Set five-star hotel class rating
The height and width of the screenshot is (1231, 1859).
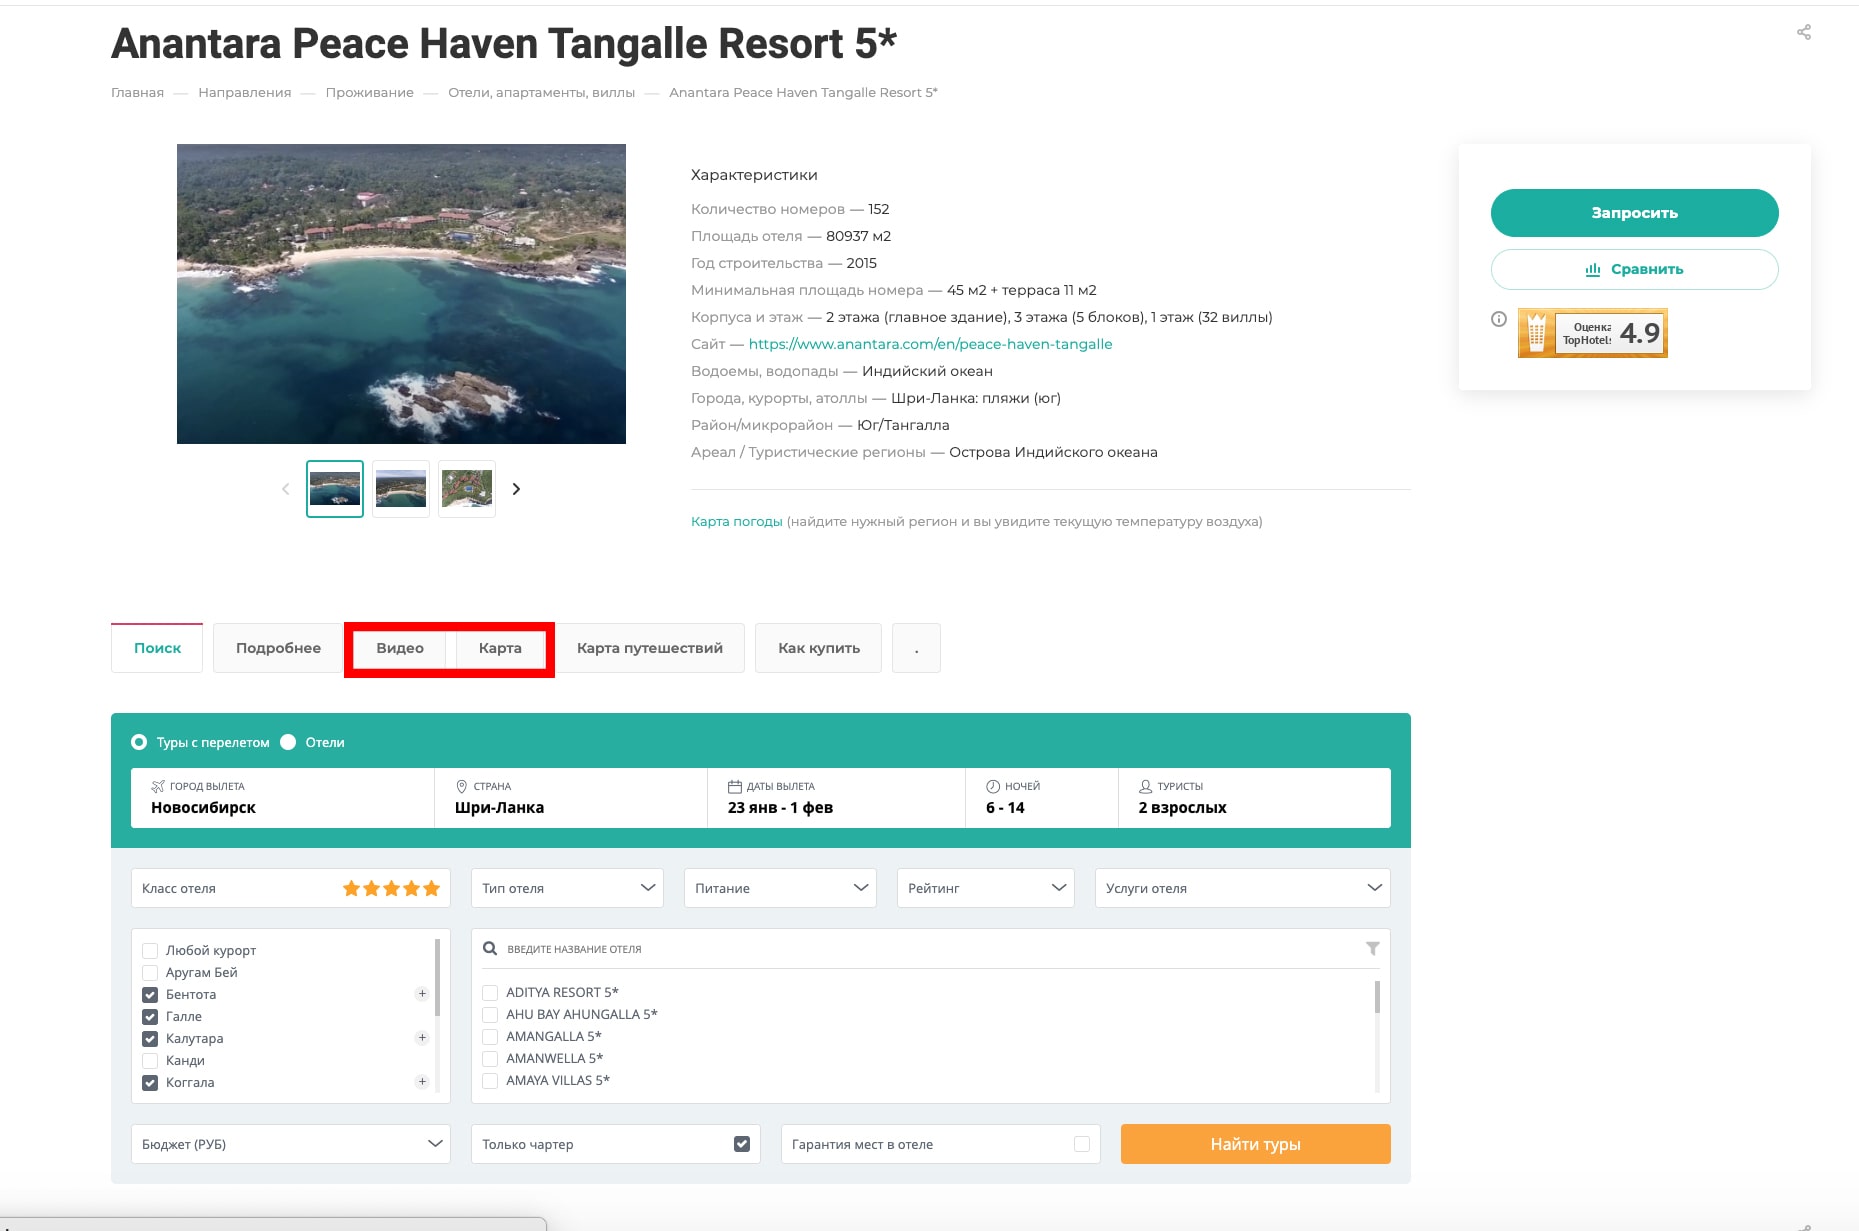pyautogui.click(x=431, y=888)
